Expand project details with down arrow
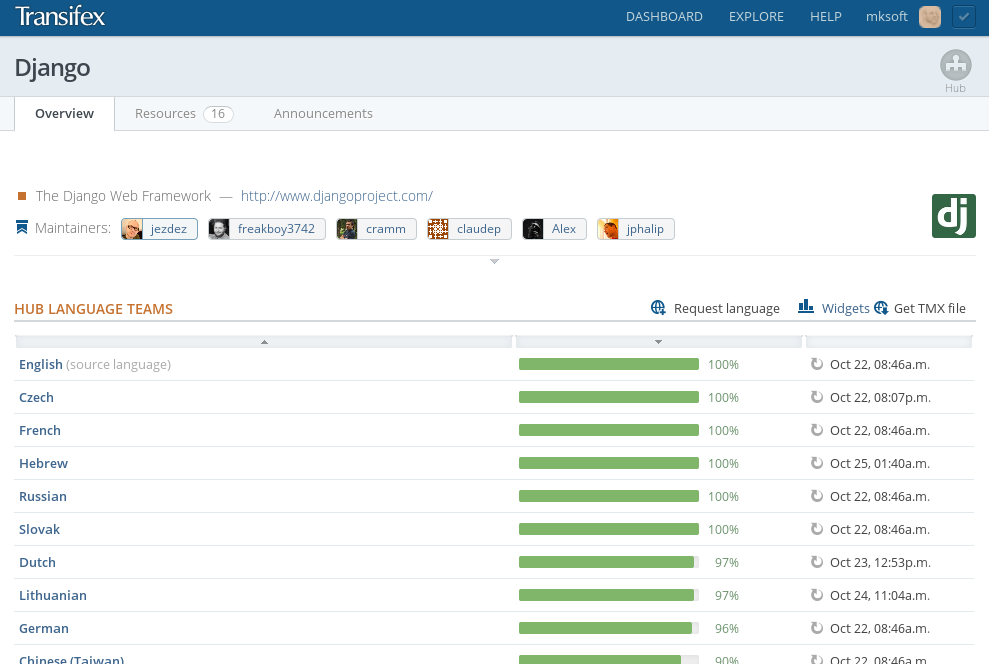 [494, 261]
